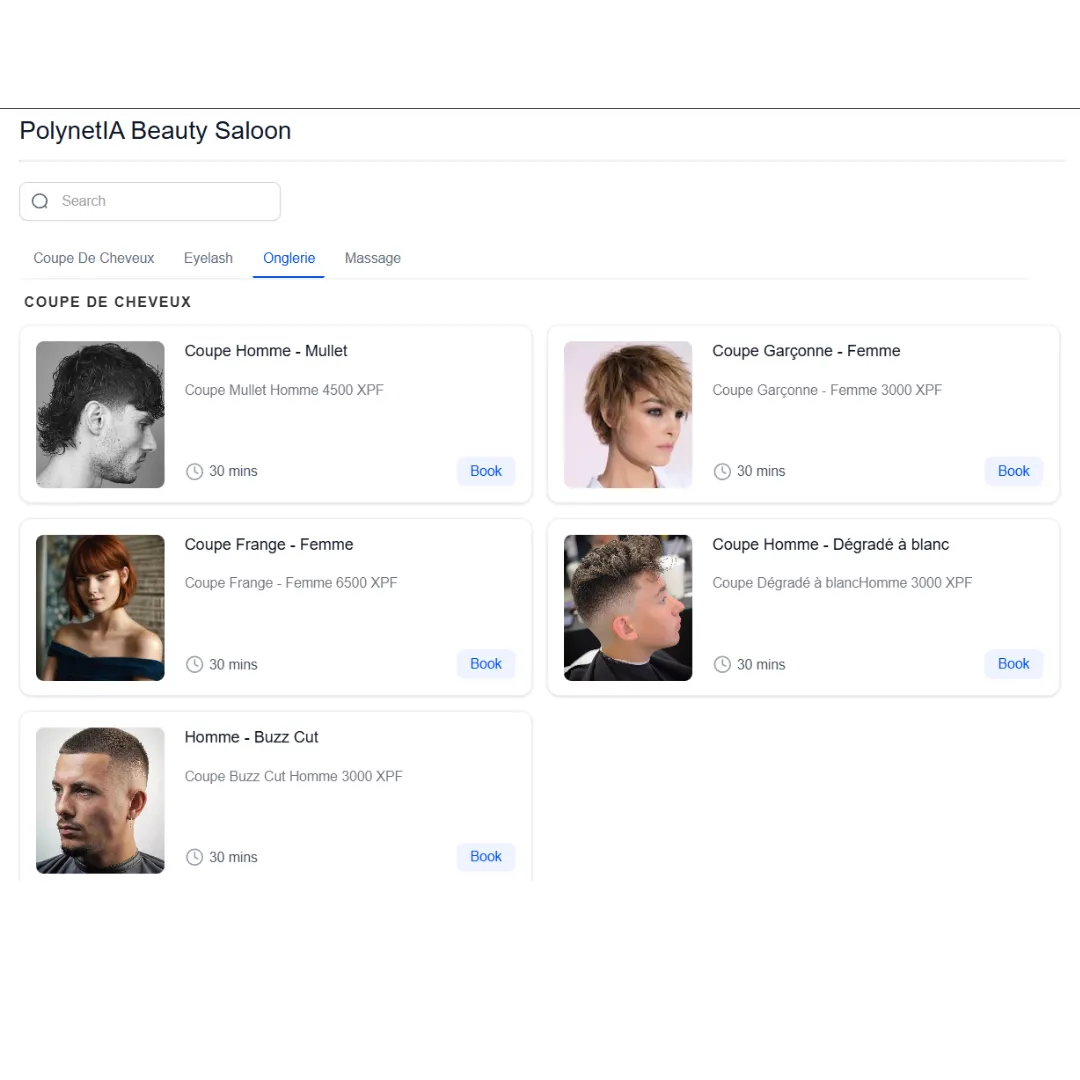Open the Dégradé à blanc fade photo
1080x1080 pixels.
pyautogui.click(x=627, y=608)
